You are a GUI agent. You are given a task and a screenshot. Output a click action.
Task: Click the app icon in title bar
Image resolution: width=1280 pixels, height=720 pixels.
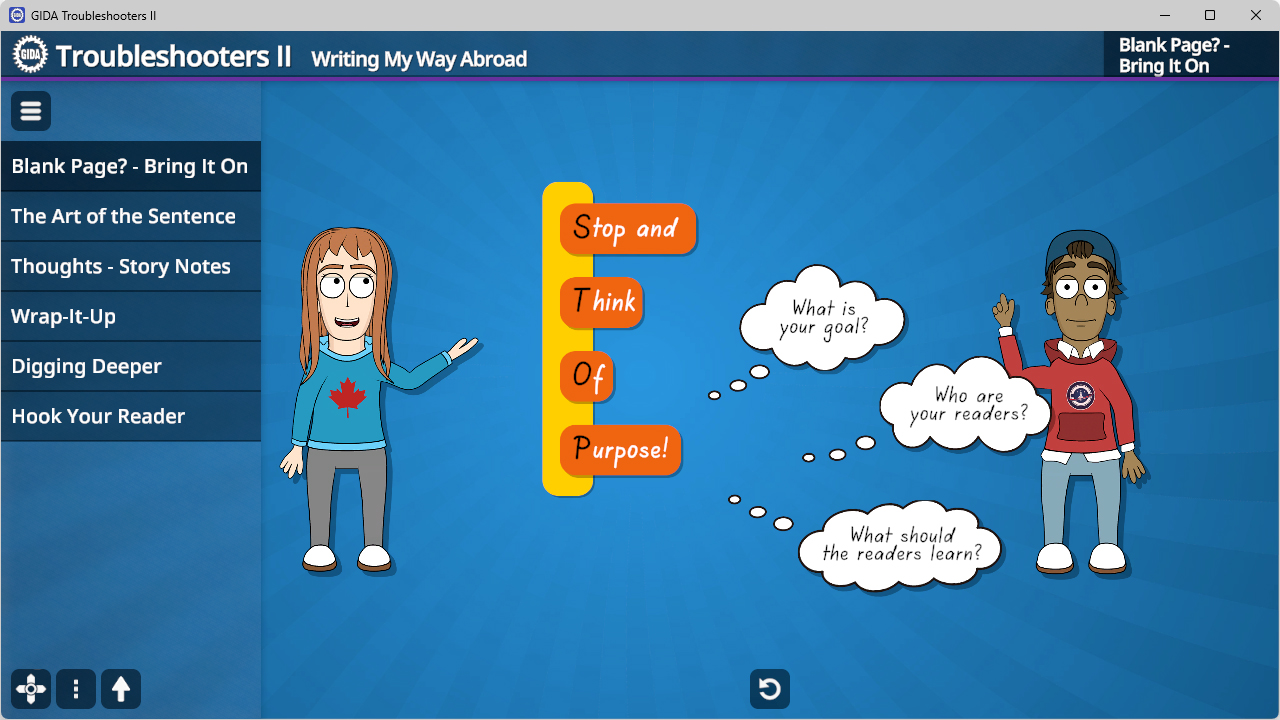[x=16, y=15]
